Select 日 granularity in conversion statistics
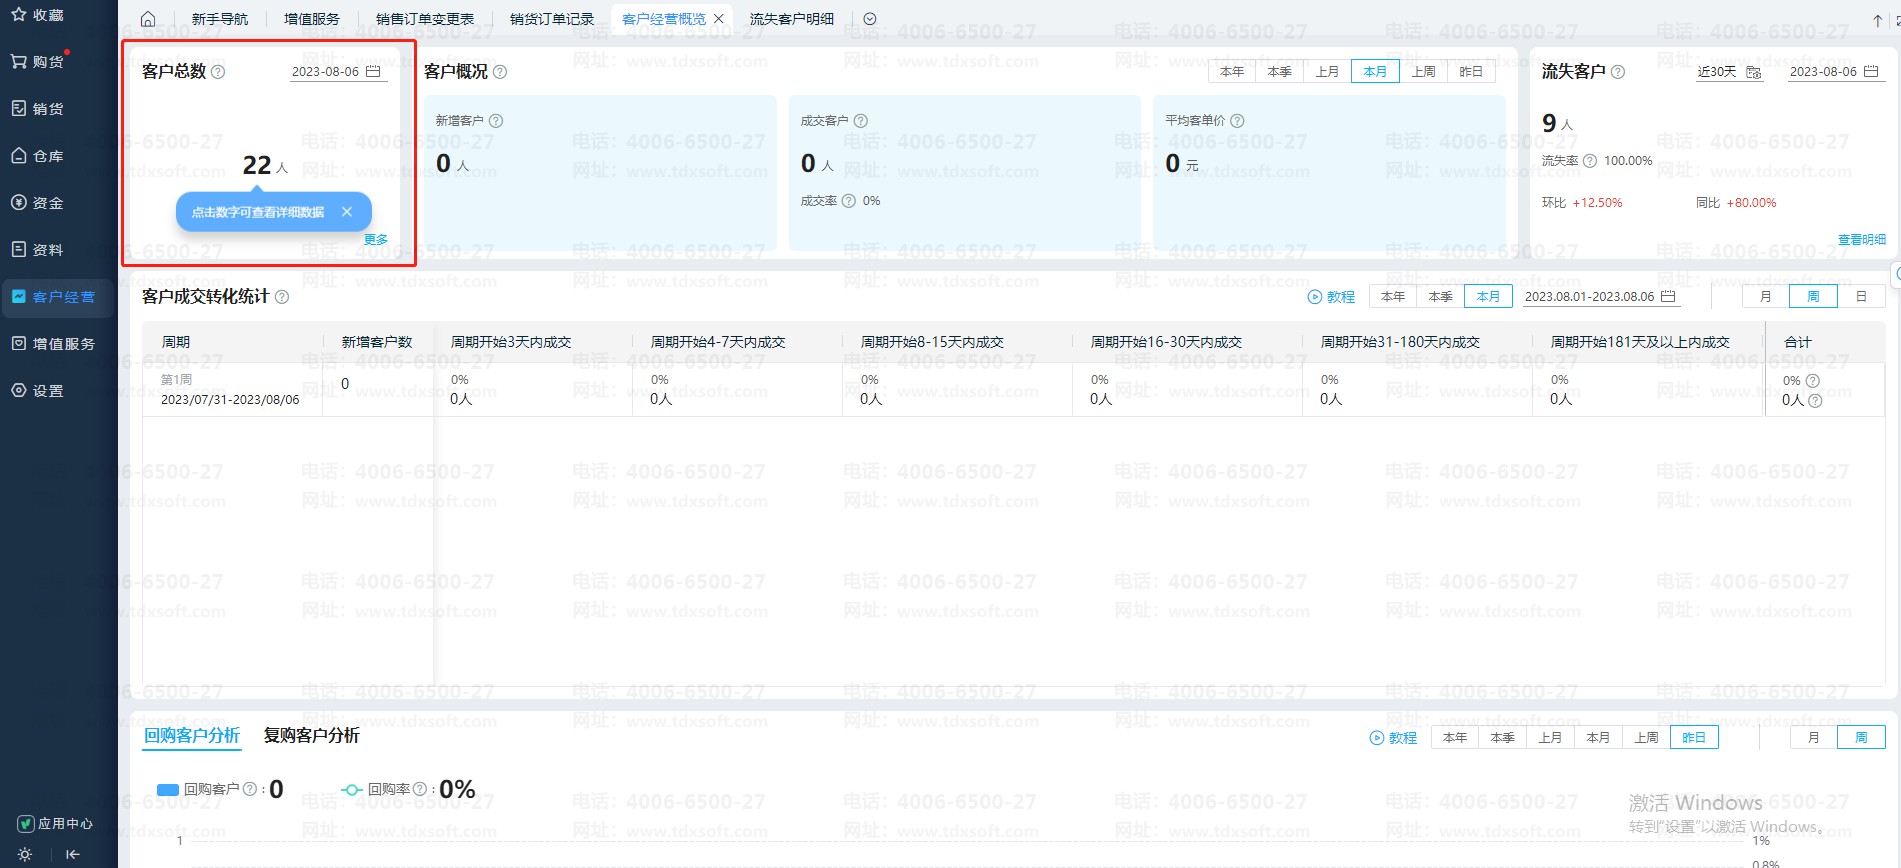 point(1861,297)
